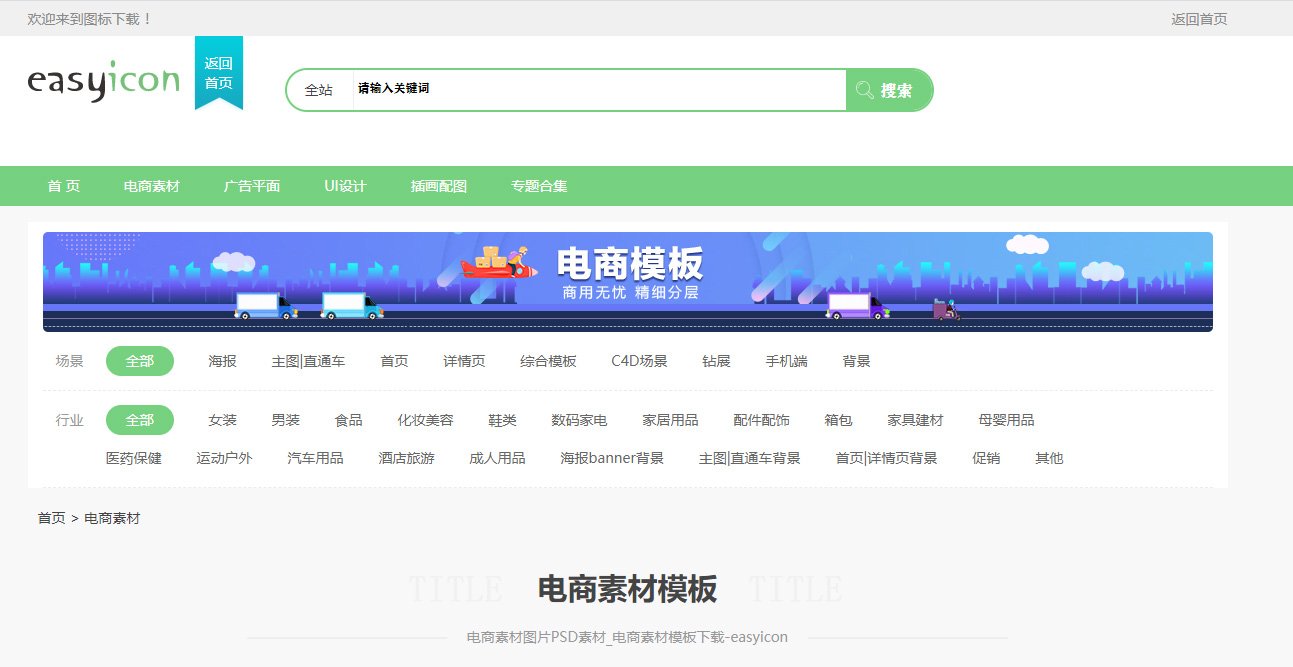Filter industry by 家居用品
The height and width of the screenshot is (667, 1293).
670,420
